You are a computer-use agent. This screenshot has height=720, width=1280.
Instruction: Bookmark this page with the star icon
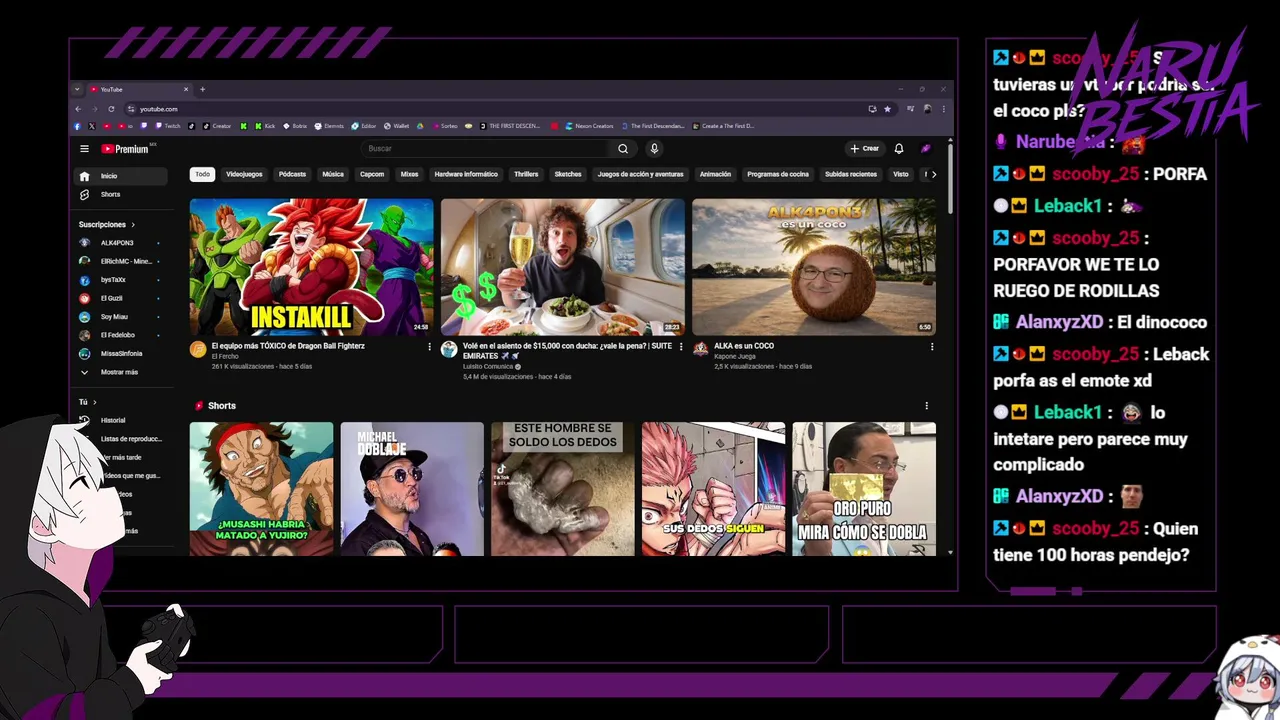(887, 109)
